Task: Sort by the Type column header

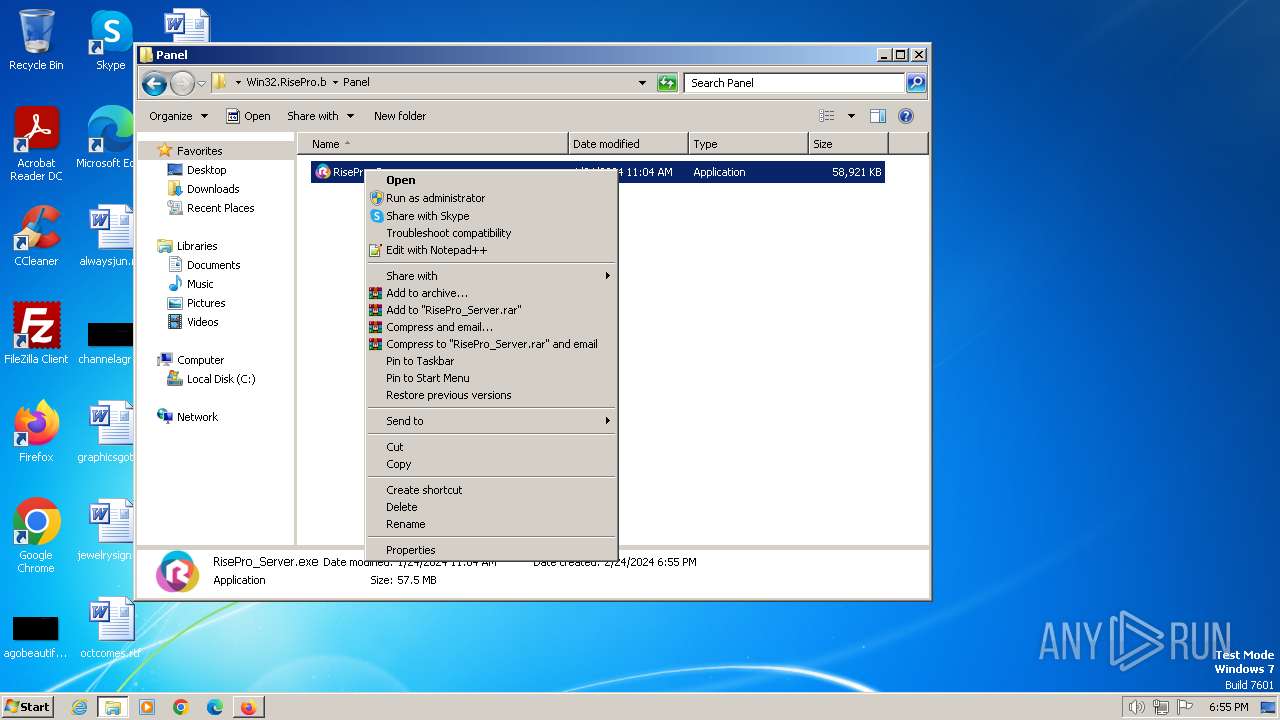Action: [x=748, y=144]
